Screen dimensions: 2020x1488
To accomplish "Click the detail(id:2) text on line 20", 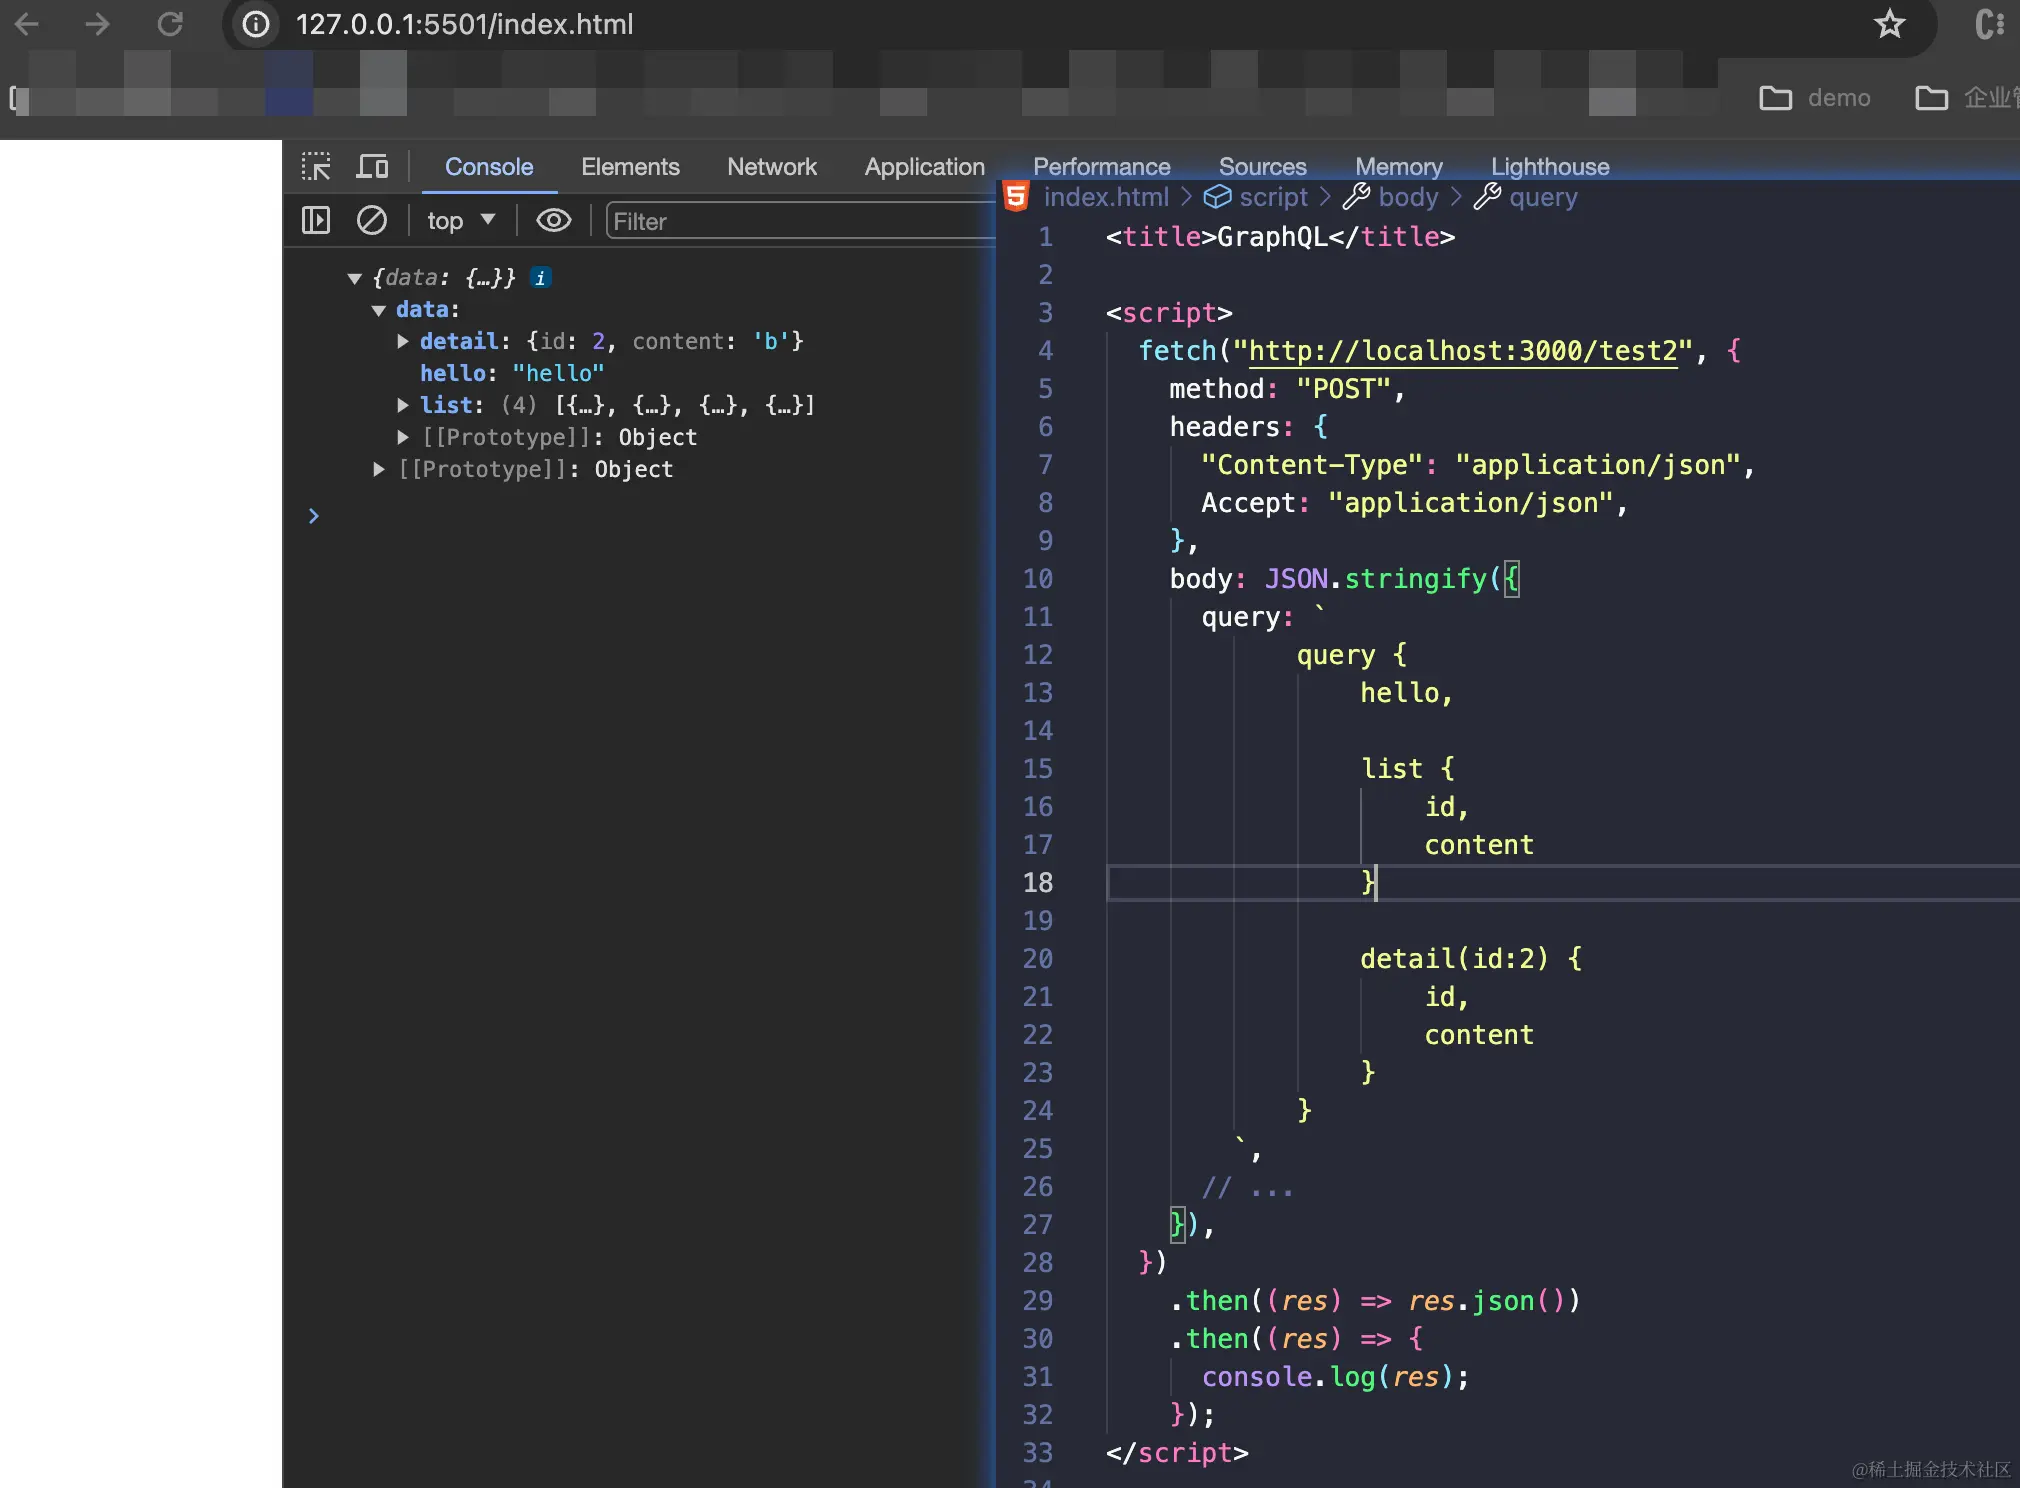I will tap(1454, 959).
